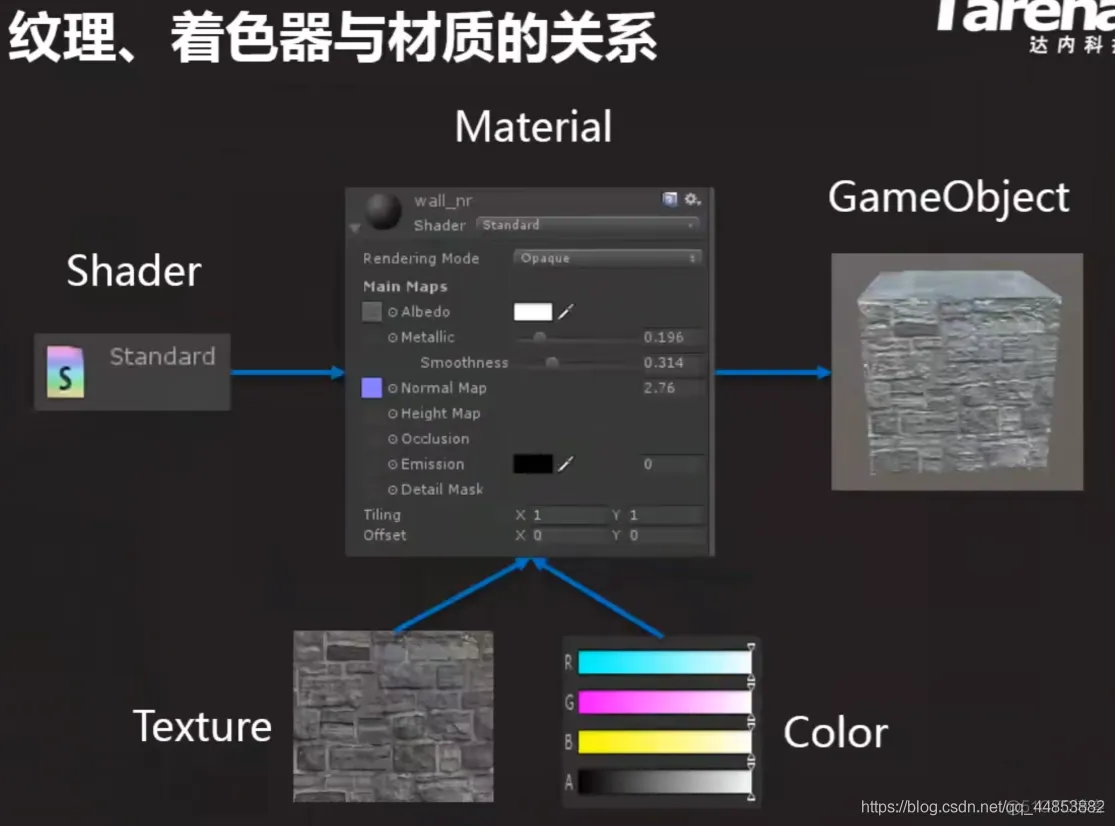Open the material help book icon
This screenshot has width=1115, height=826.
click(670, 199)
